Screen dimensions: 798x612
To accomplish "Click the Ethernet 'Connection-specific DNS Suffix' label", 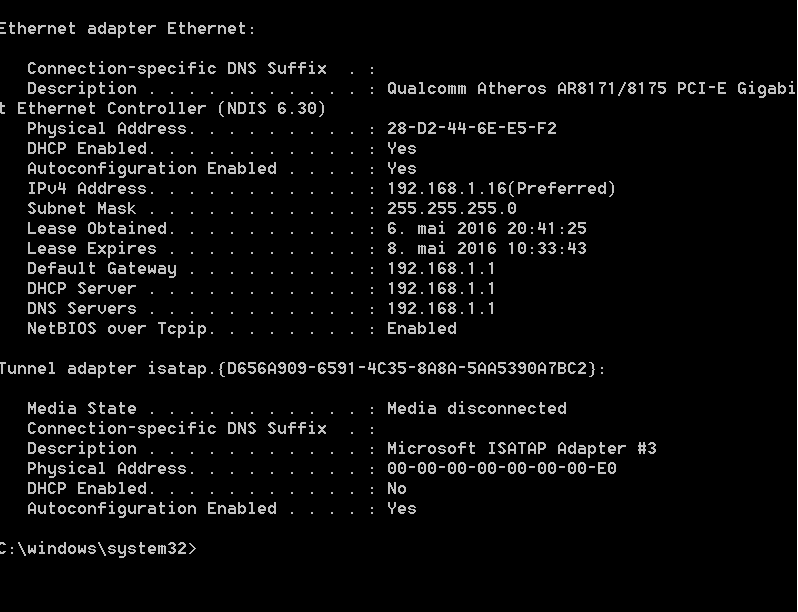I will (x=177, y=69).
